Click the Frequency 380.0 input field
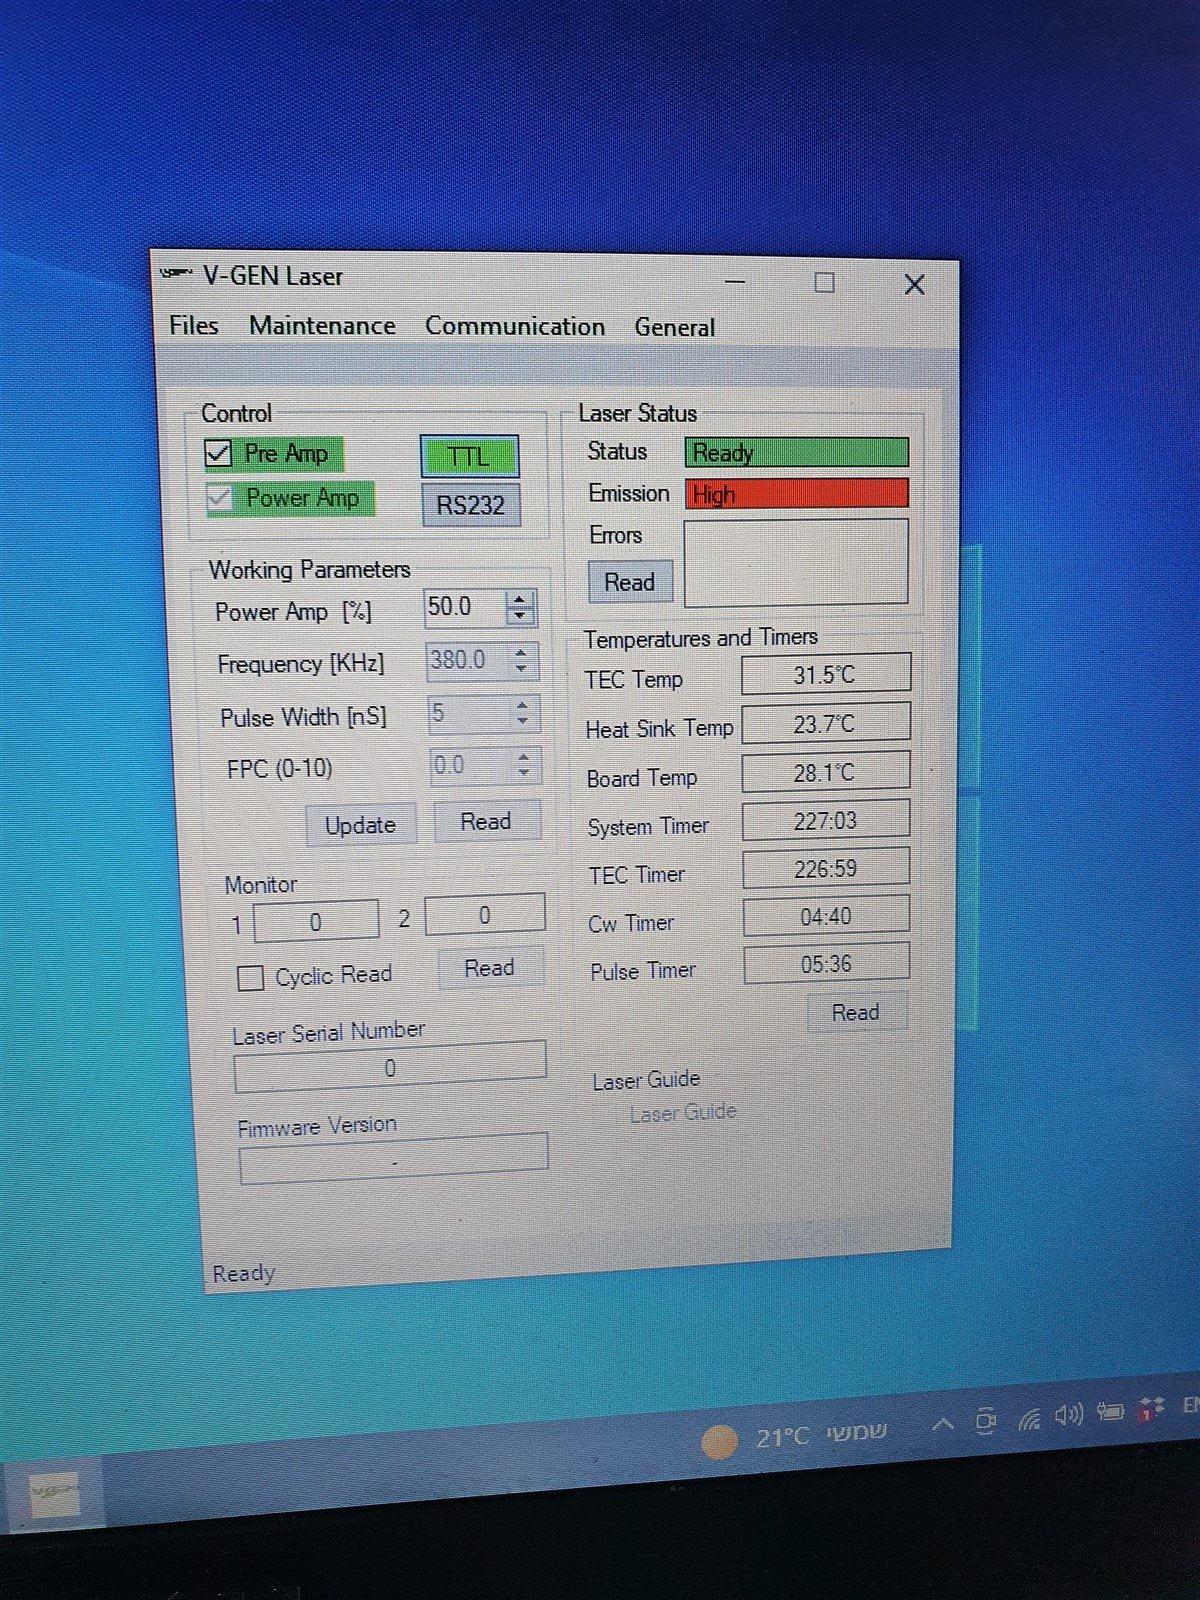Screen dimensions: 1200x1600 [467, 660]
